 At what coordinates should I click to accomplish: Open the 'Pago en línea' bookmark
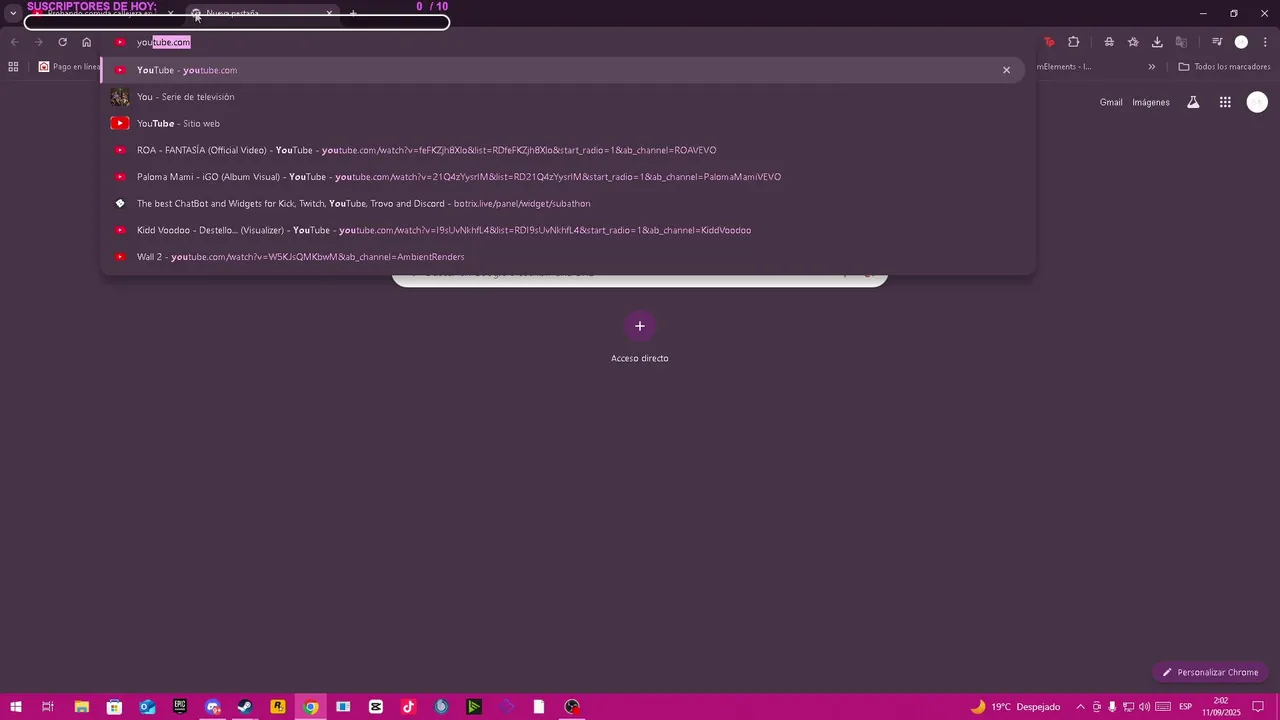click(x=69, y=67)
